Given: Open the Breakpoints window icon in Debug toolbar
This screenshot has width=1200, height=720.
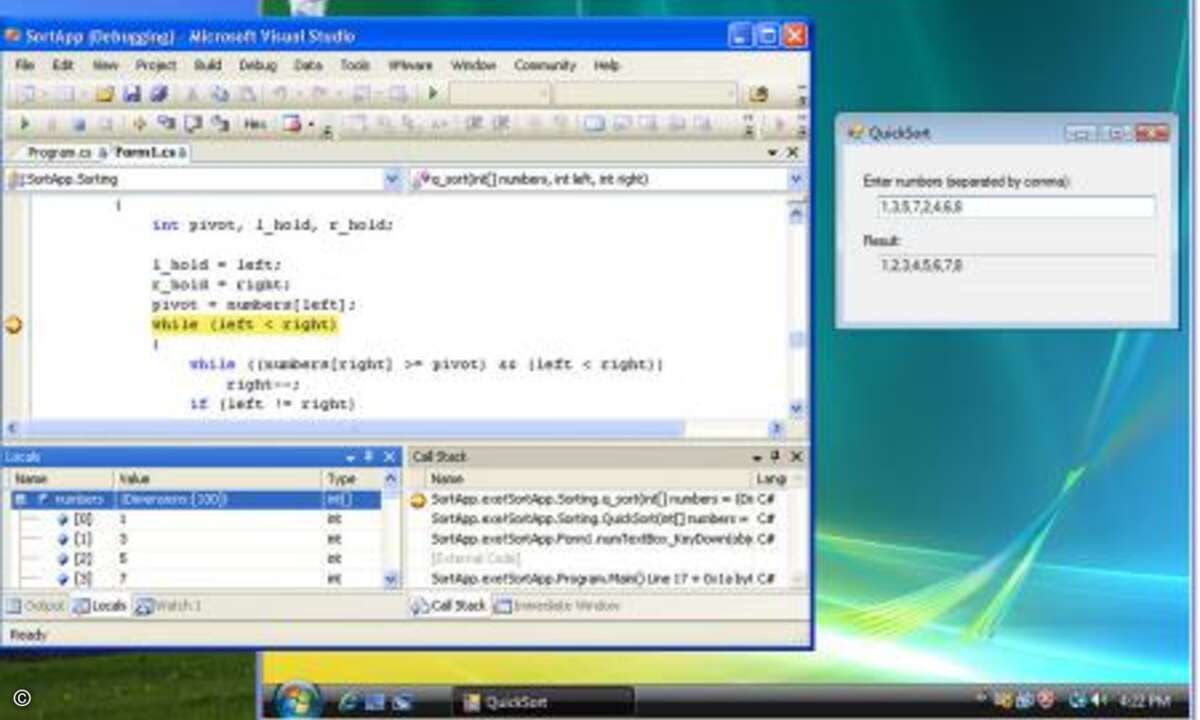Looking at the screenshot, I should (x=291, y=124).
